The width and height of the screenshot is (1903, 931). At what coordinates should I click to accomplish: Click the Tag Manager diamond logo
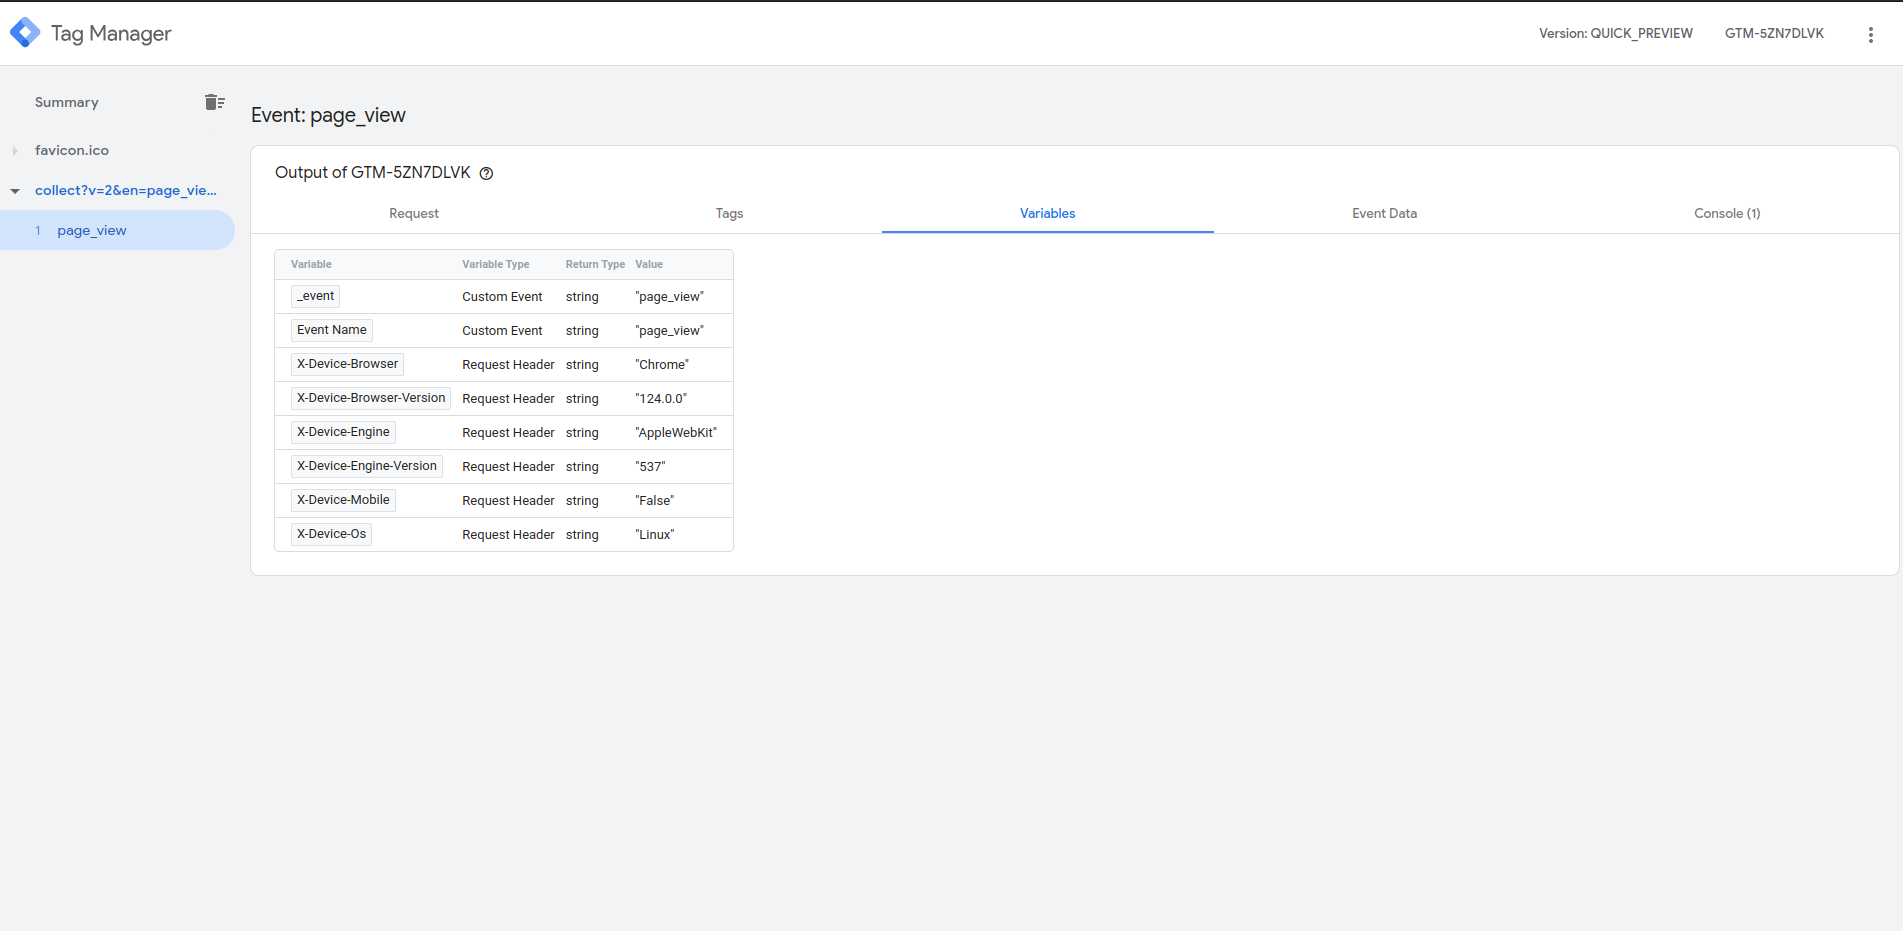point(25,31)
